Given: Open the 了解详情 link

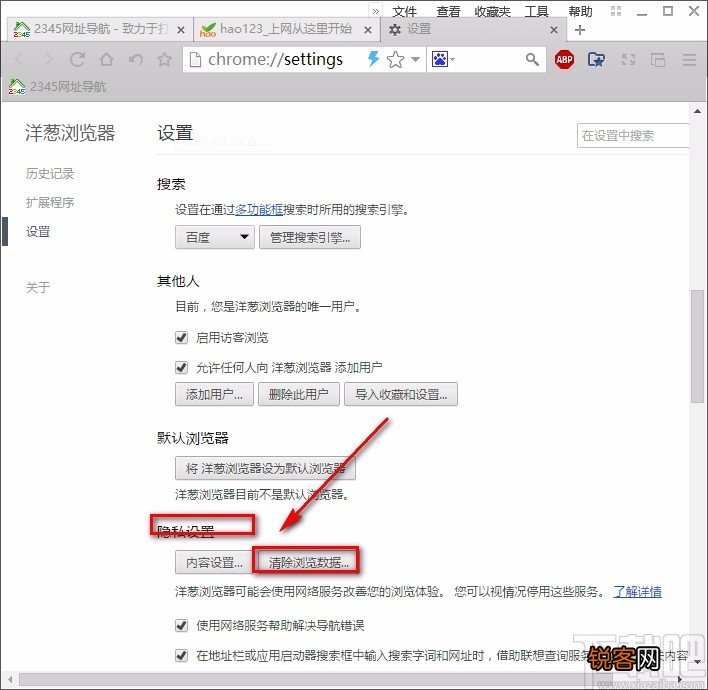Looking at the screenshot, I should click(637, 592).
